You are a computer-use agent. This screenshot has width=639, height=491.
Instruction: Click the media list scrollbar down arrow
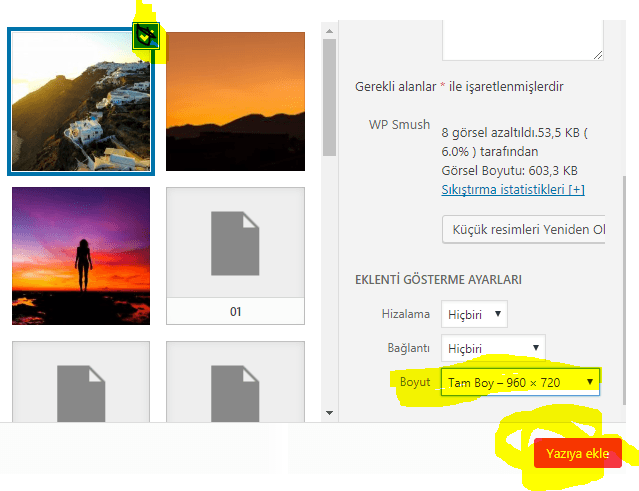point(329,411)
